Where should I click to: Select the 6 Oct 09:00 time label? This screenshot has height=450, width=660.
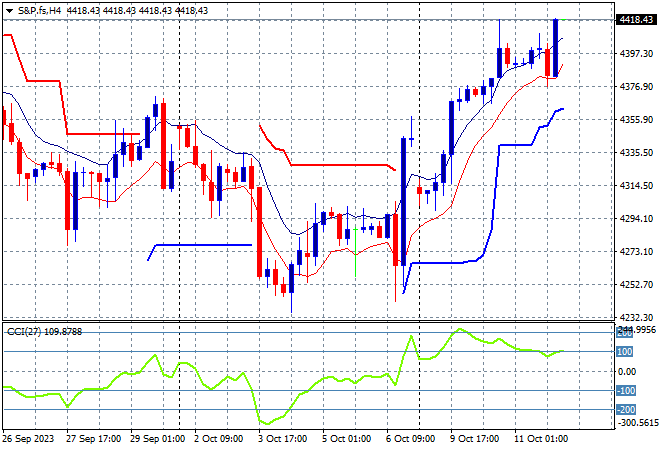pos(410,439)
